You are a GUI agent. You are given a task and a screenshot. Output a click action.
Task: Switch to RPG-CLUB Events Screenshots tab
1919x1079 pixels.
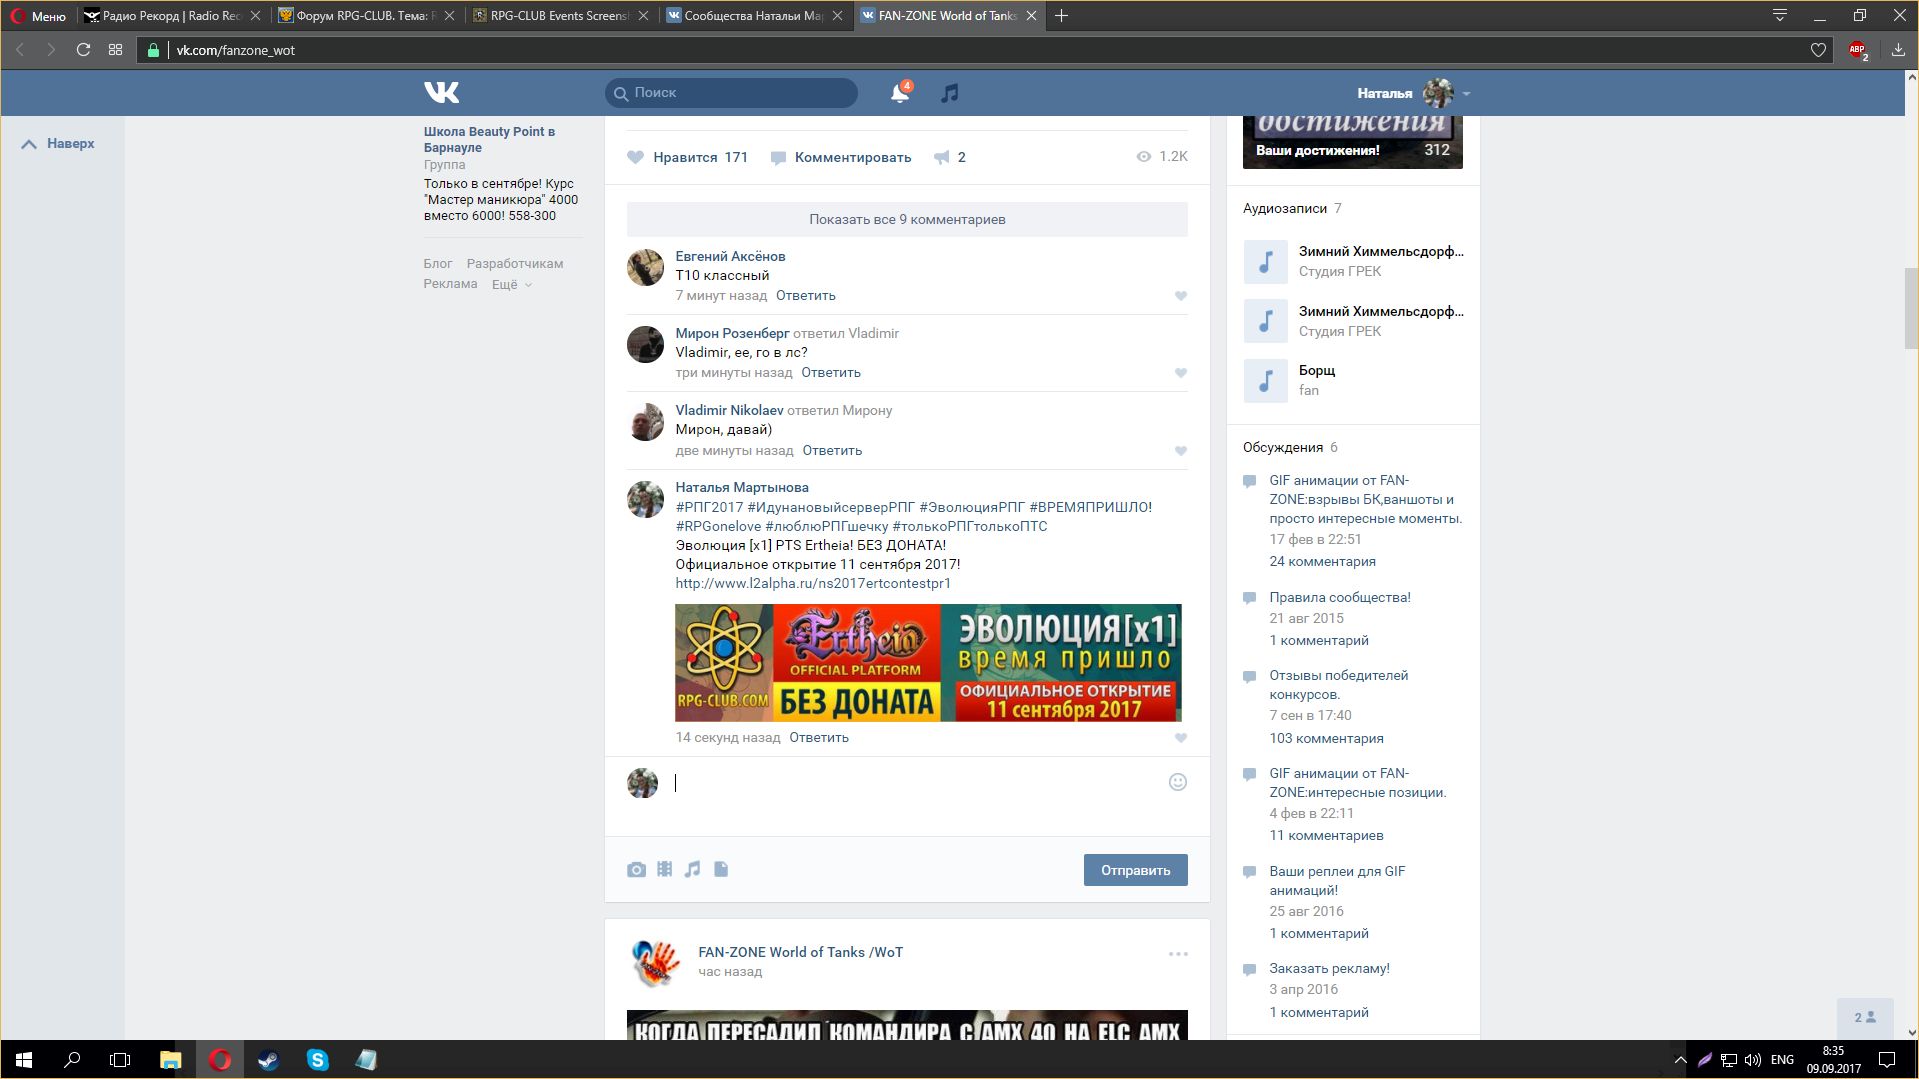[x=559, y=16]
